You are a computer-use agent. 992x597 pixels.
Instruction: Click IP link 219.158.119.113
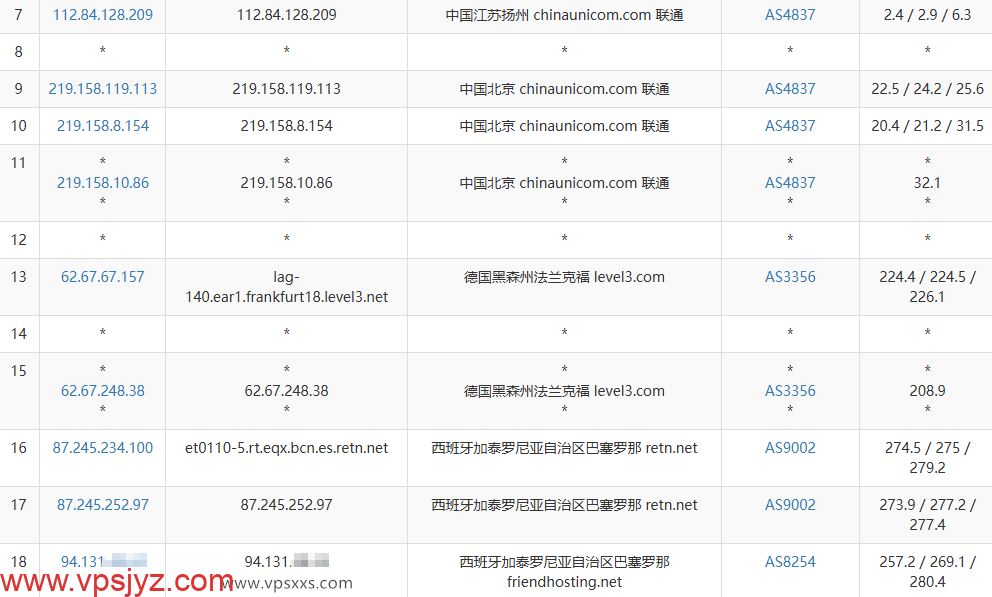[x=102, y=89]
